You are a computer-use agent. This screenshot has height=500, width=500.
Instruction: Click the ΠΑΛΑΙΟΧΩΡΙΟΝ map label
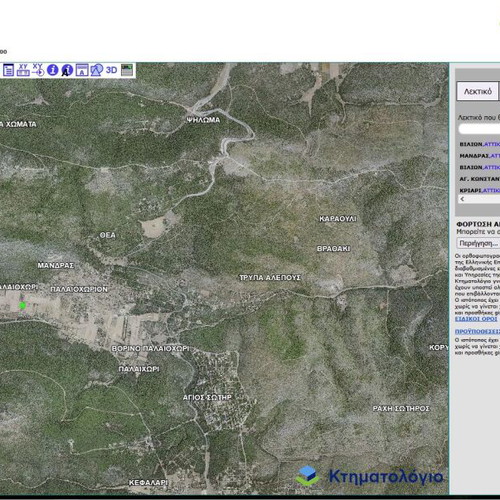(79, 289)
